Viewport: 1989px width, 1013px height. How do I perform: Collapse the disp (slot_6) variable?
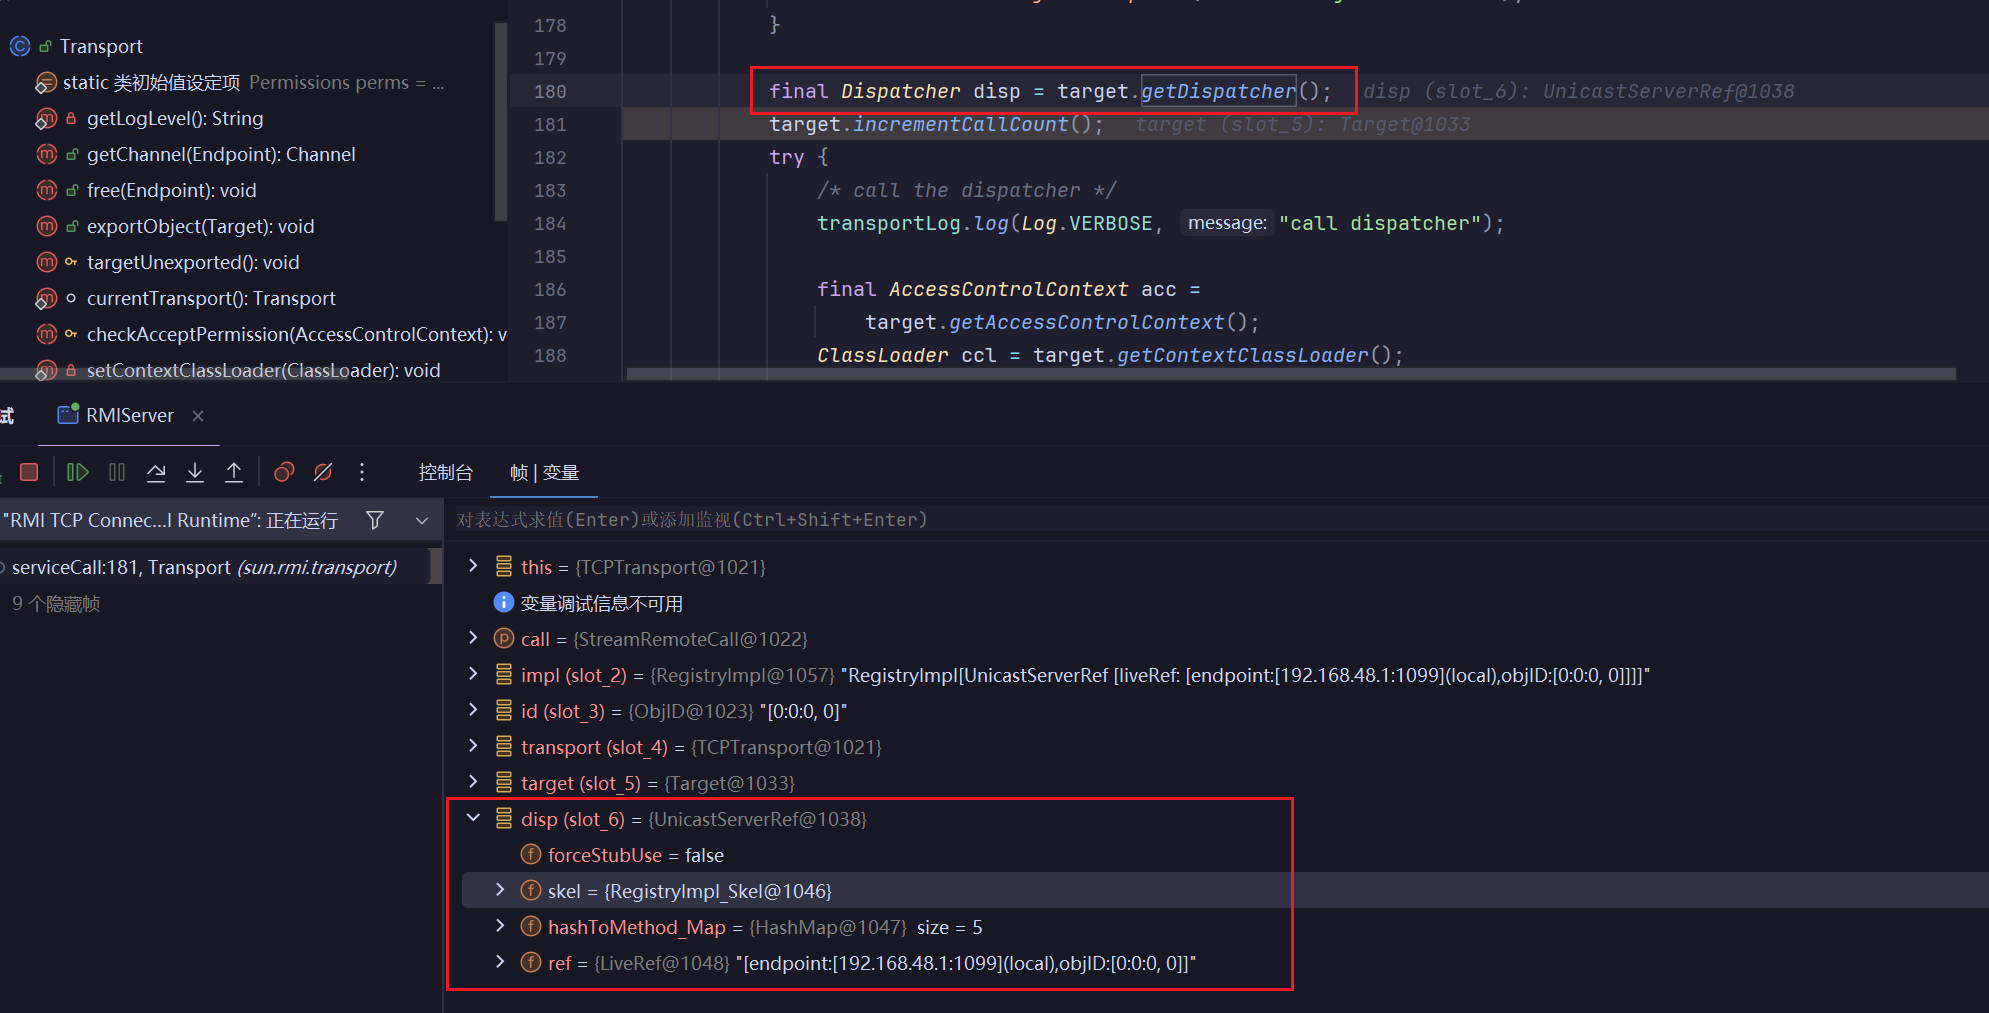point(473,818)
